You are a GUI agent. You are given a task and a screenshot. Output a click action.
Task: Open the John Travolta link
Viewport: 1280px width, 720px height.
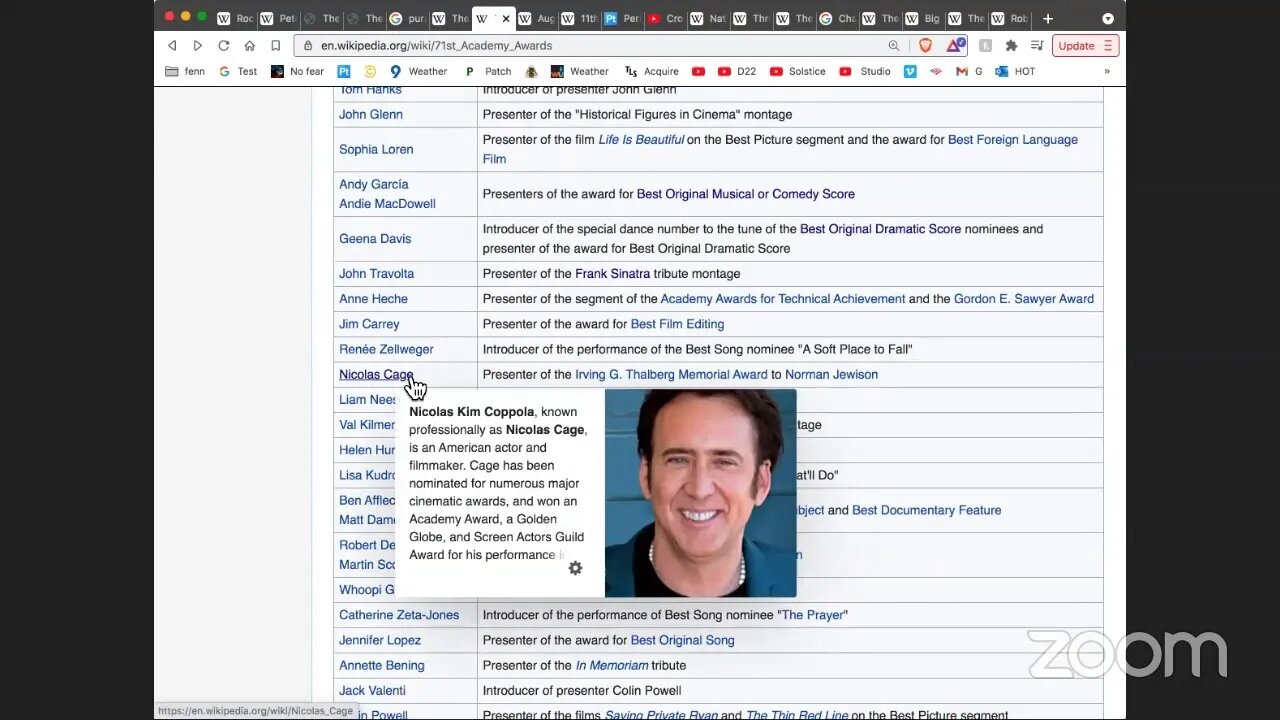tap(376, 273)
